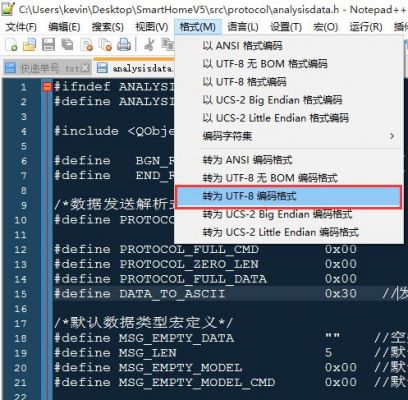Click the PROTOCOL_FULL_CMD define text
Viewport: 408px width, 400px height.
[189, 250]
